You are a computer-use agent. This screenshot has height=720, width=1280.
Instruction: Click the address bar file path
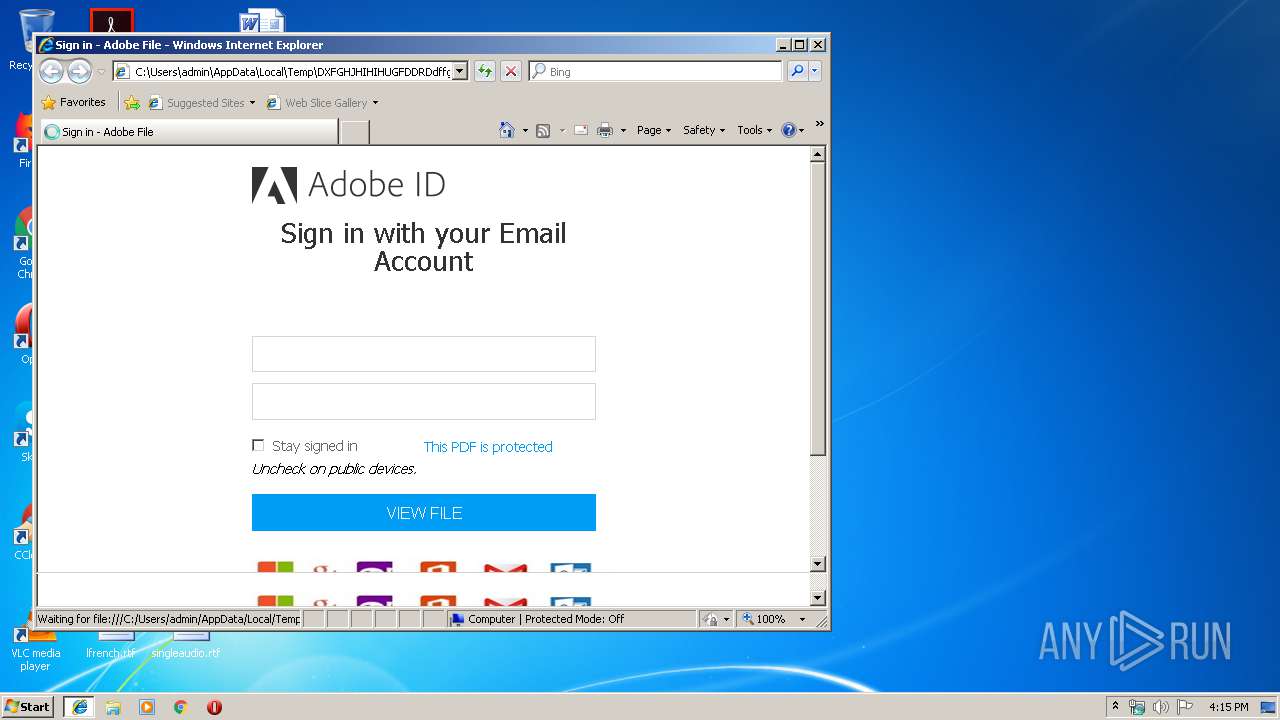pyautogui.click(x=292, y=72)
